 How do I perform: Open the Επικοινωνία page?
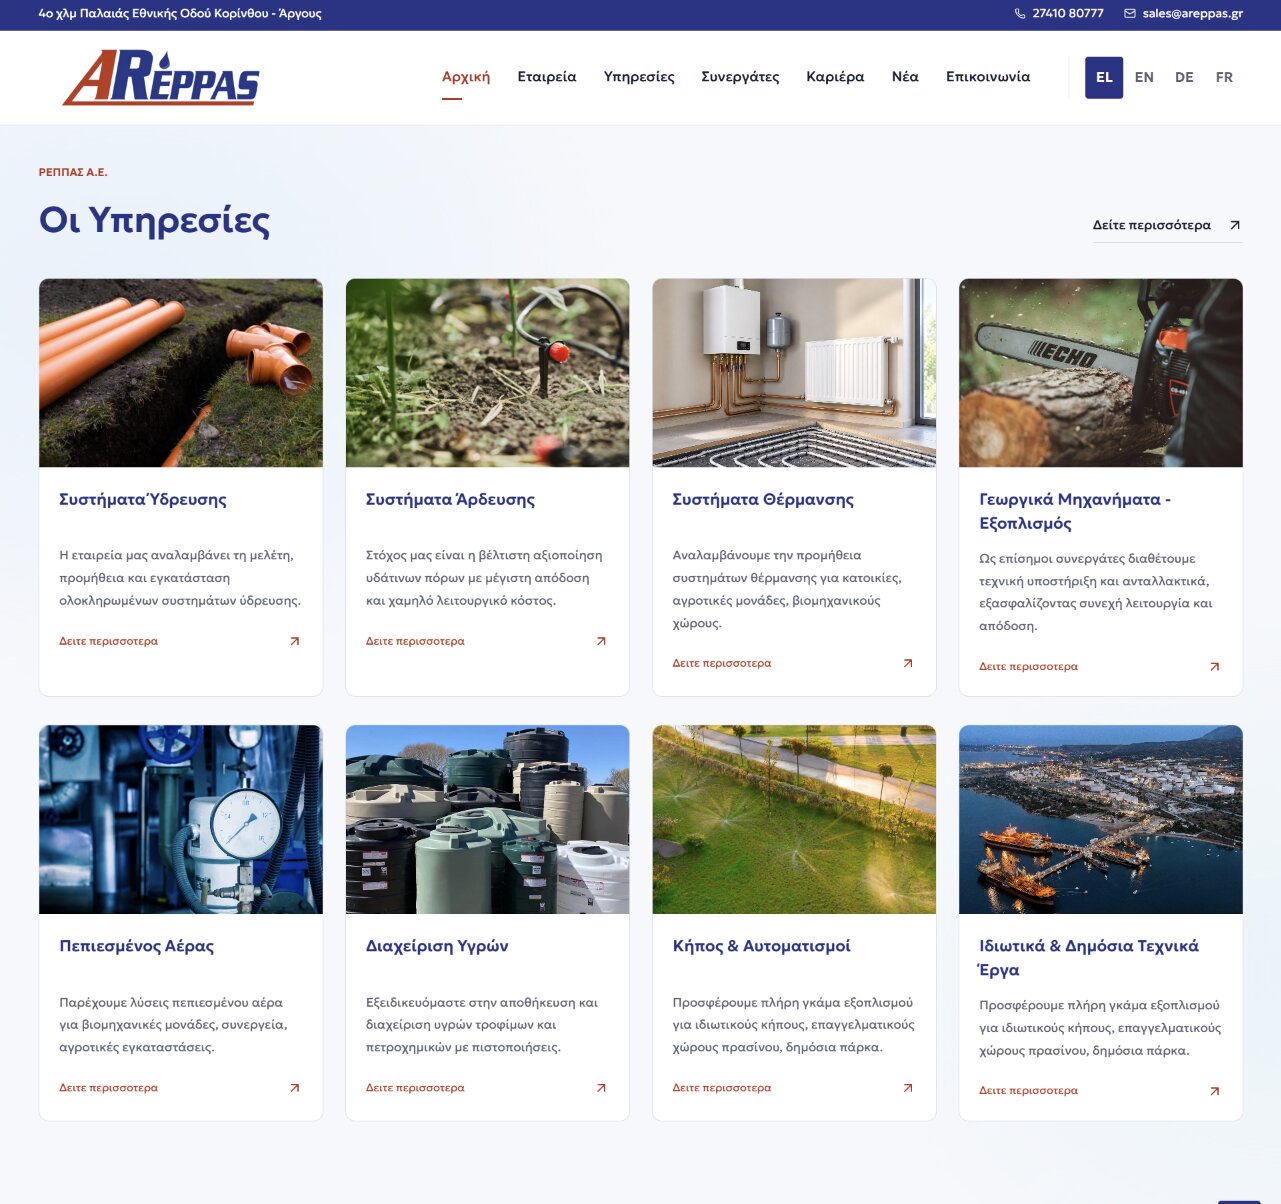[988, 77]
